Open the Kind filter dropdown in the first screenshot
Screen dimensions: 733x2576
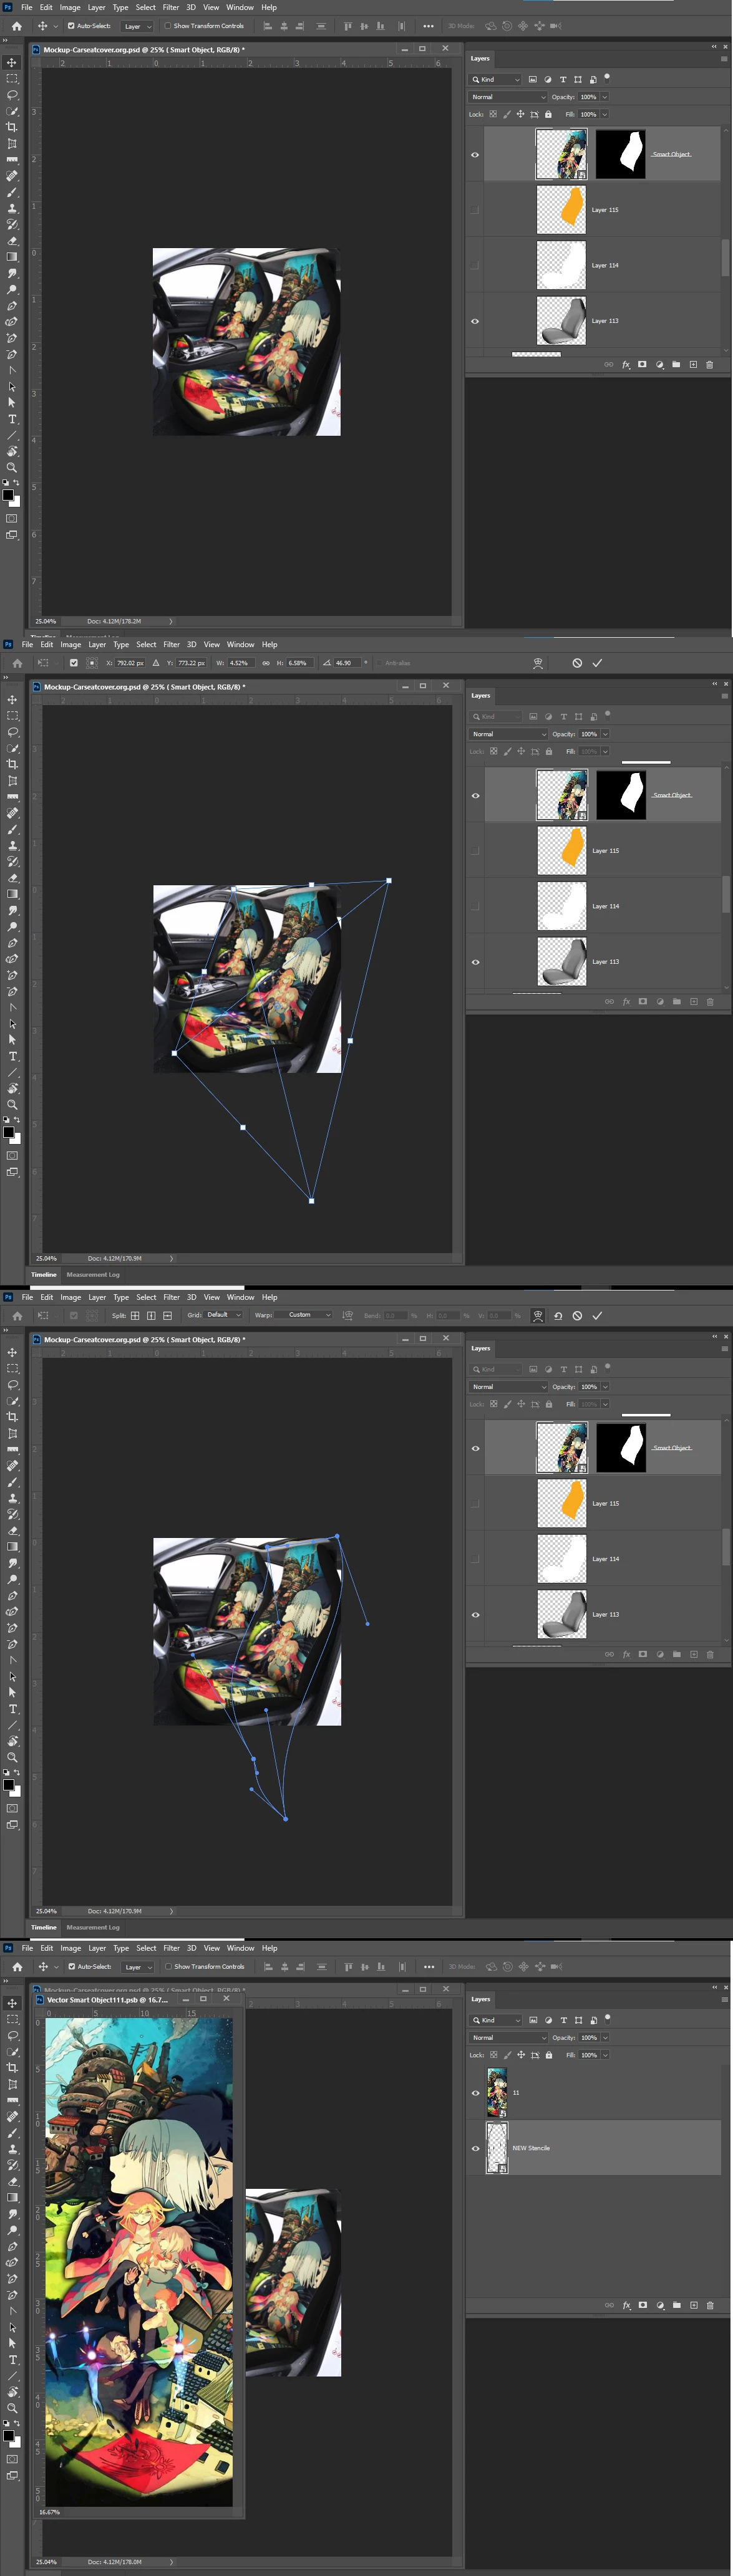coord(496,79)
